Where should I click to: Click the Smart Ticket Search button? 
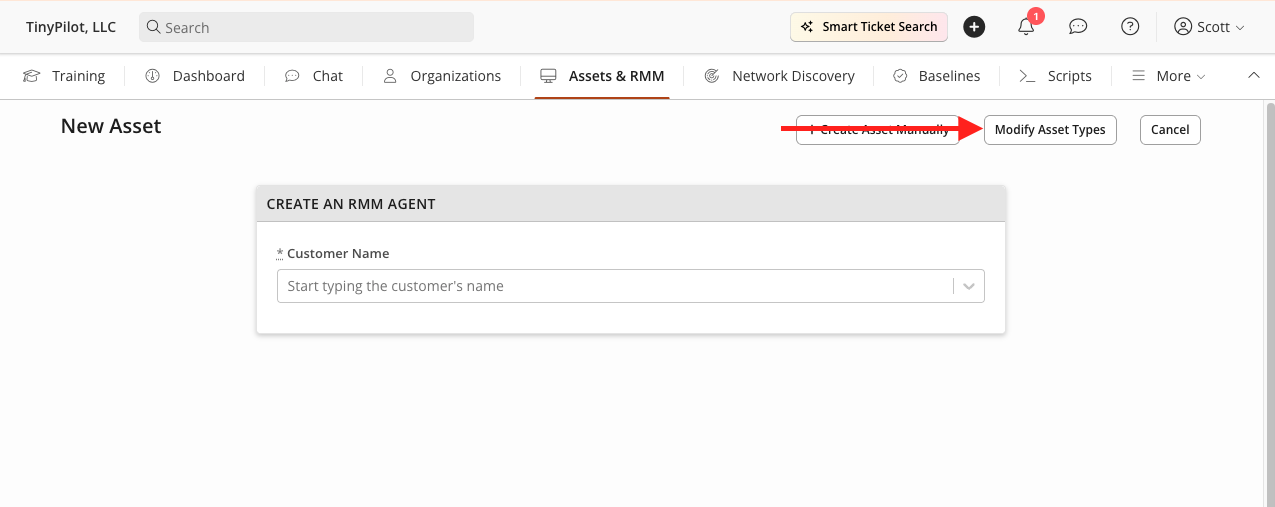point(869,27)
